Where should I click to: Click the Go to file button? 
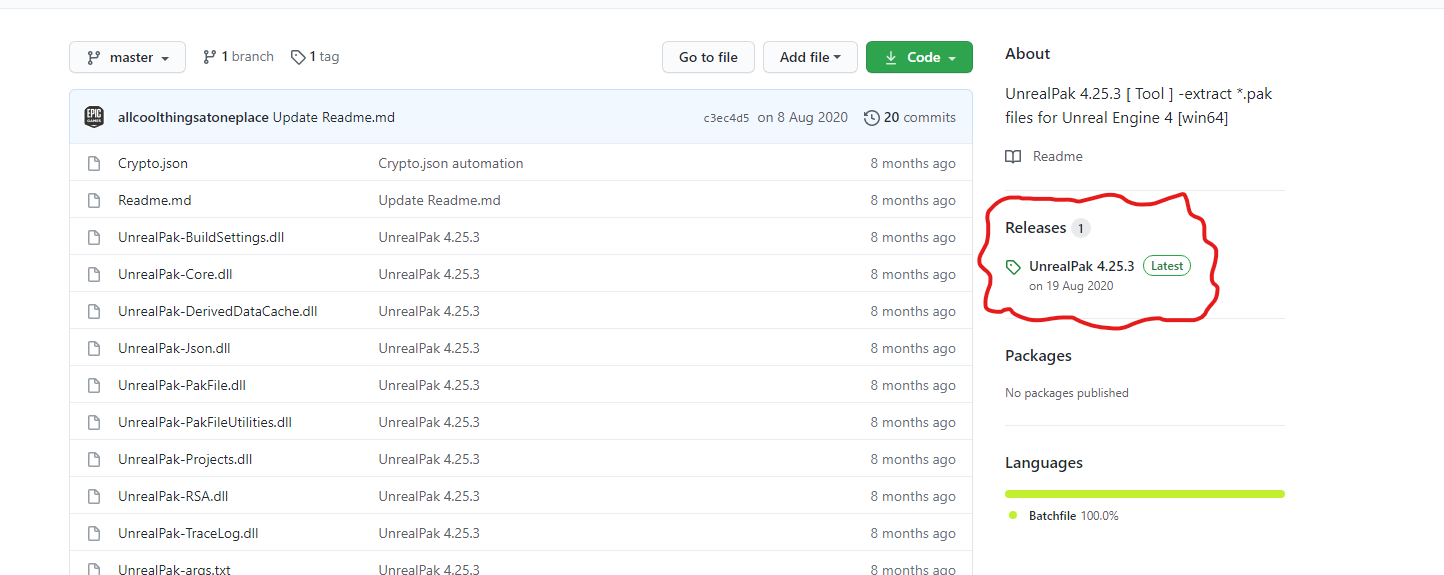pos(708,57)
